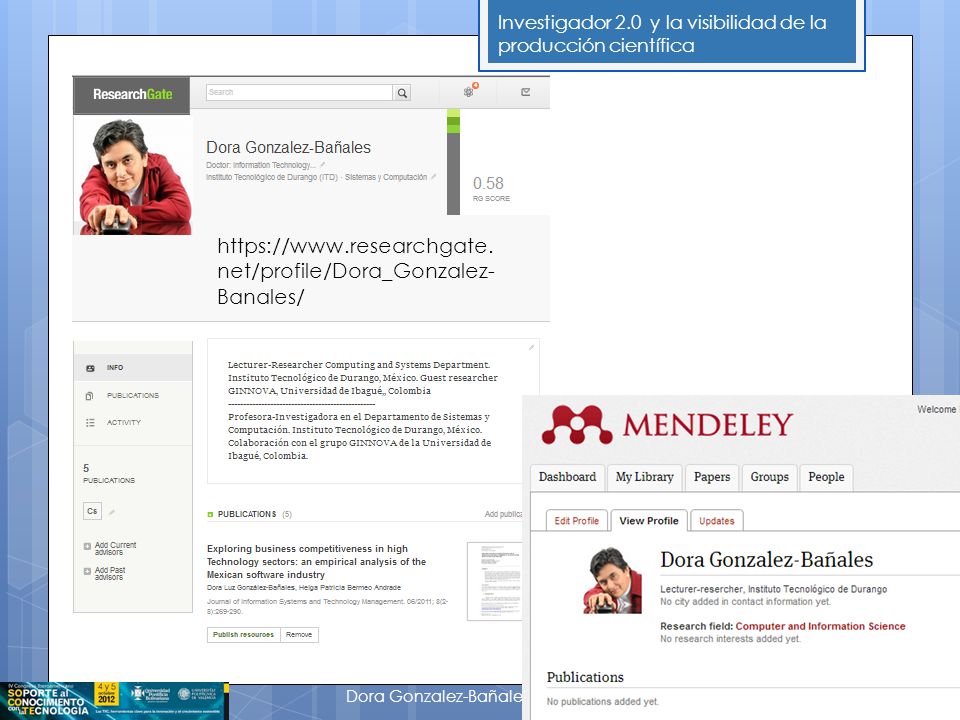Click Add Past advisors link
Viewport: 960px width, 720px height.
point(110,574)
